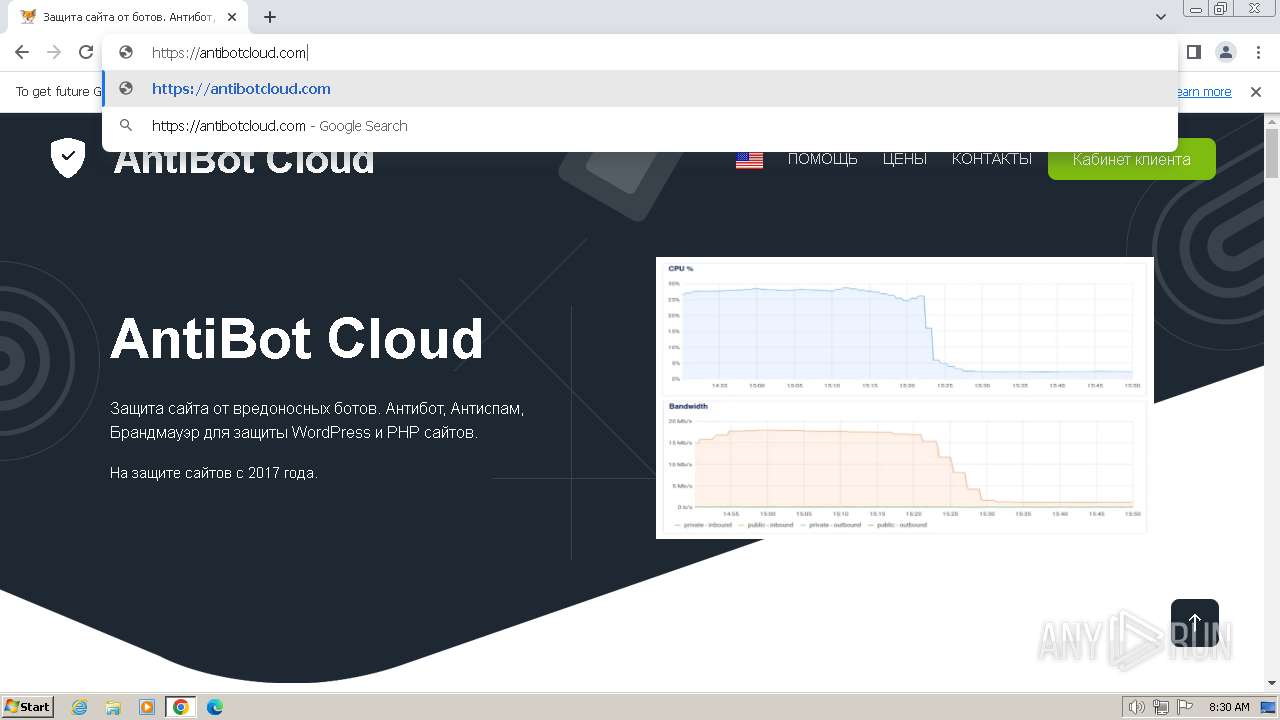Click the 8:30 AM system clock
The height and width of the screenshot is (720, 1280).
point(1229,707)
